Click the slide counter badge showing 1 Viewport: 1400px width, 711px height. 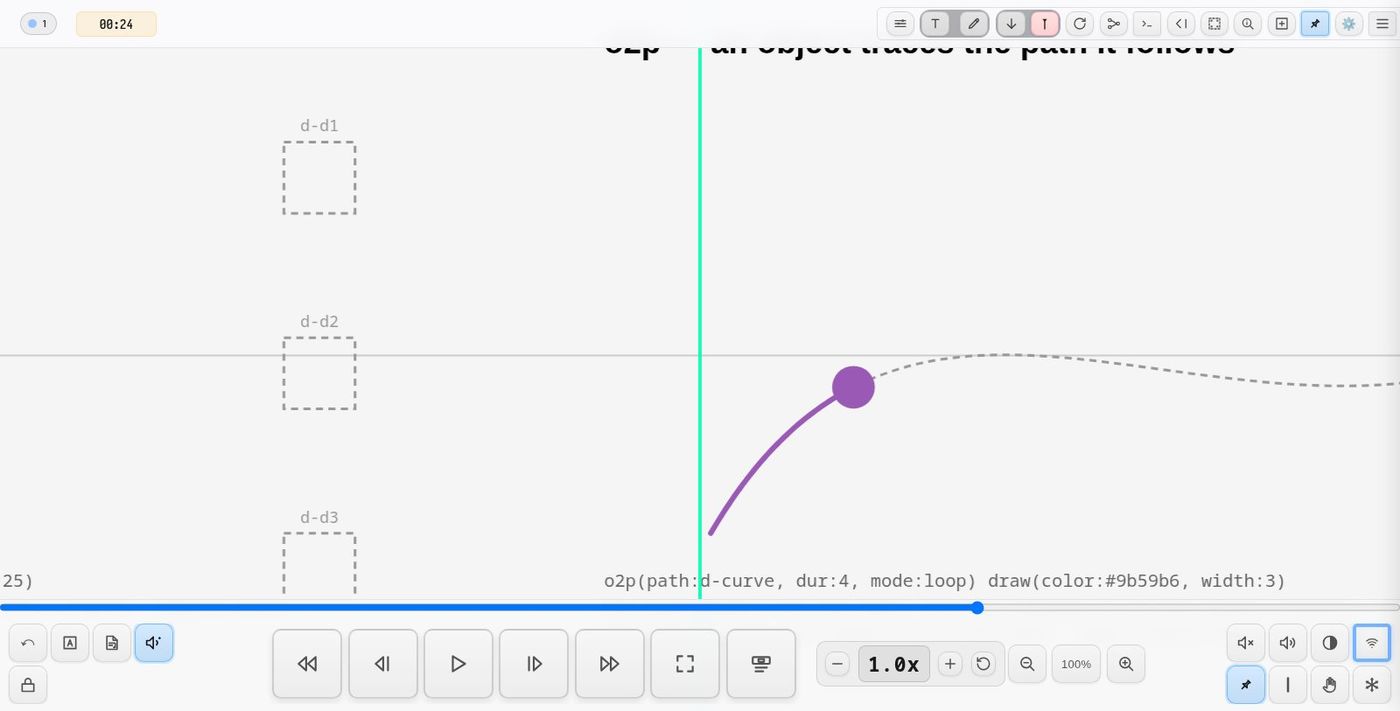[38, 24]
